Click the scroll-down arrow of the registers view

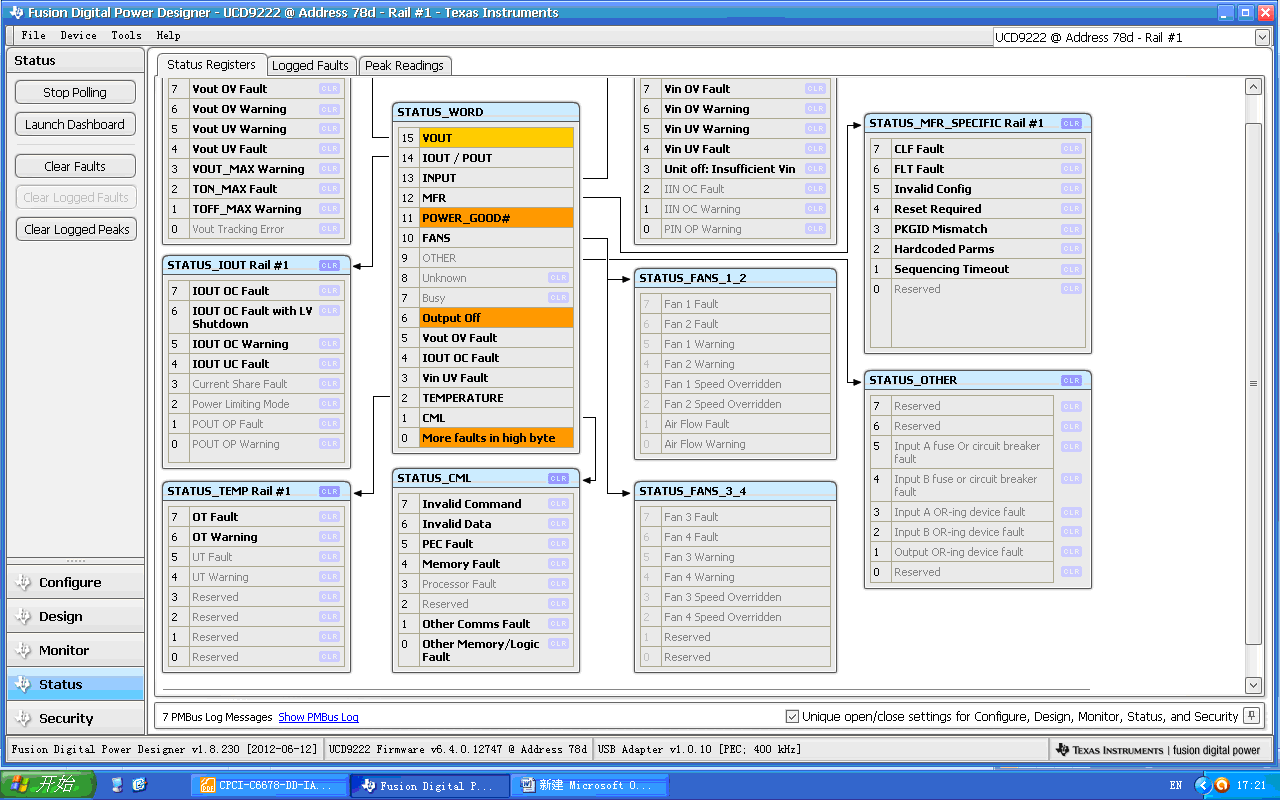coord(1253,685)
